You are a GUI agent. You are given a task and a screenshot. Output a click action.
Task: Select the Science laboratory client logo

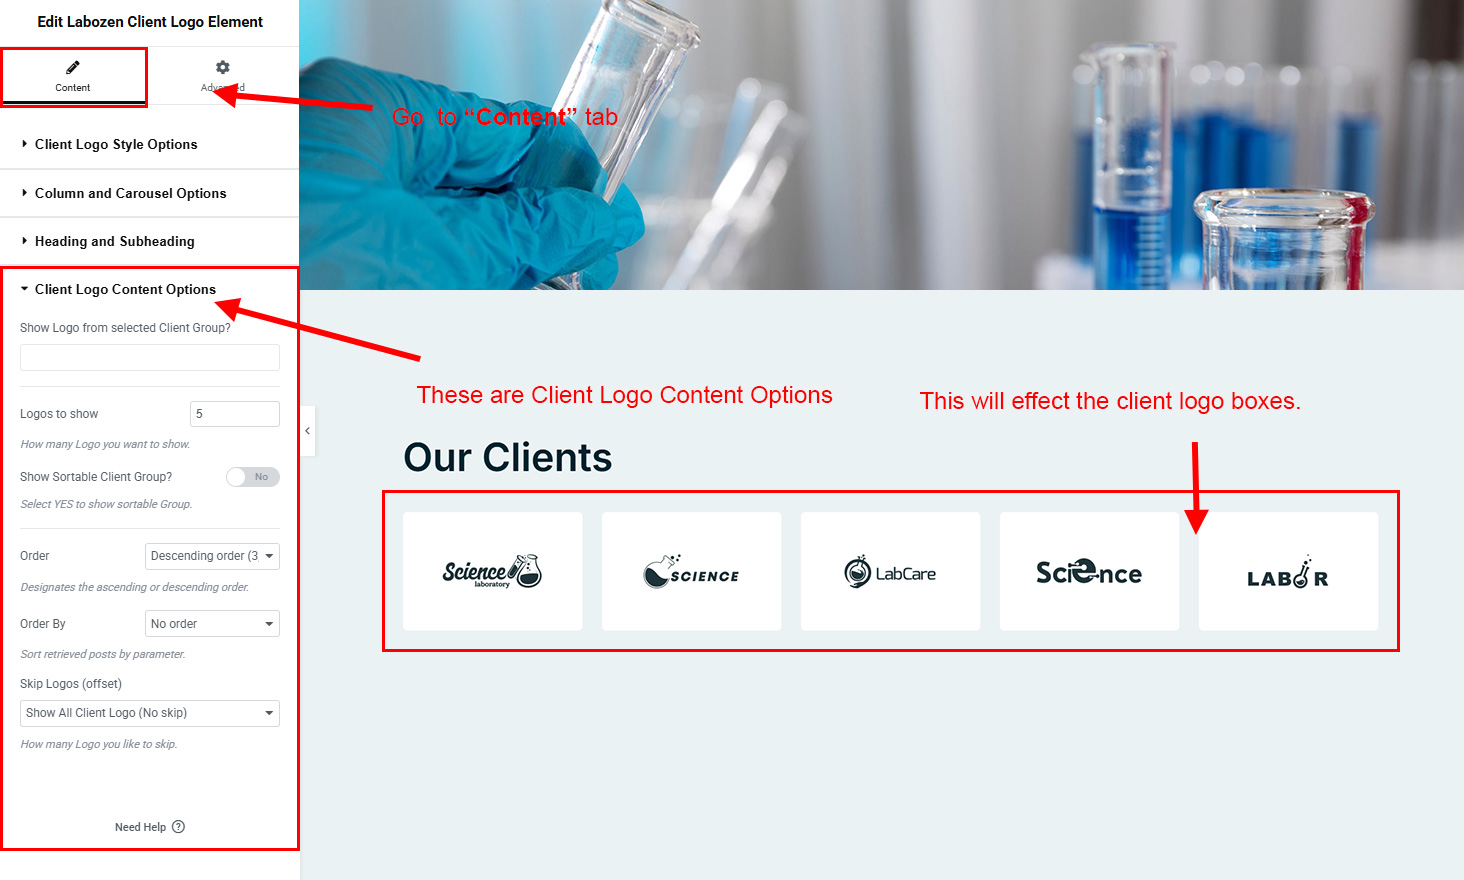click(x=492, y=571)
